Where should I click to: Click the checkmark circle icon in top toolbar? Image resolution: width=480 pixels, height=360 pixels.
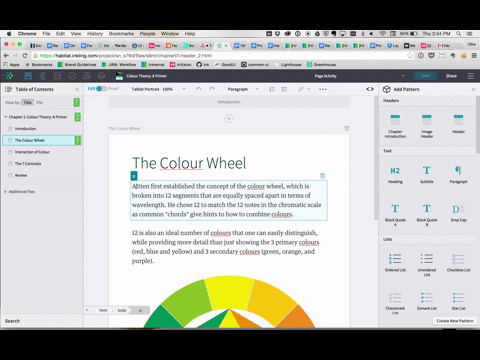(x=72, y=76)
